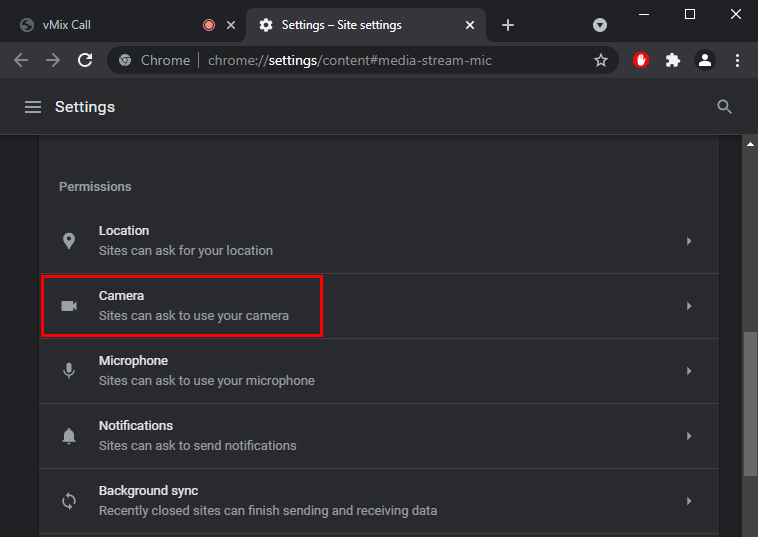This screenshot has width=758, height=537.
Task: Click the search settings magnifier icon
Action: [x=725, y=107]
